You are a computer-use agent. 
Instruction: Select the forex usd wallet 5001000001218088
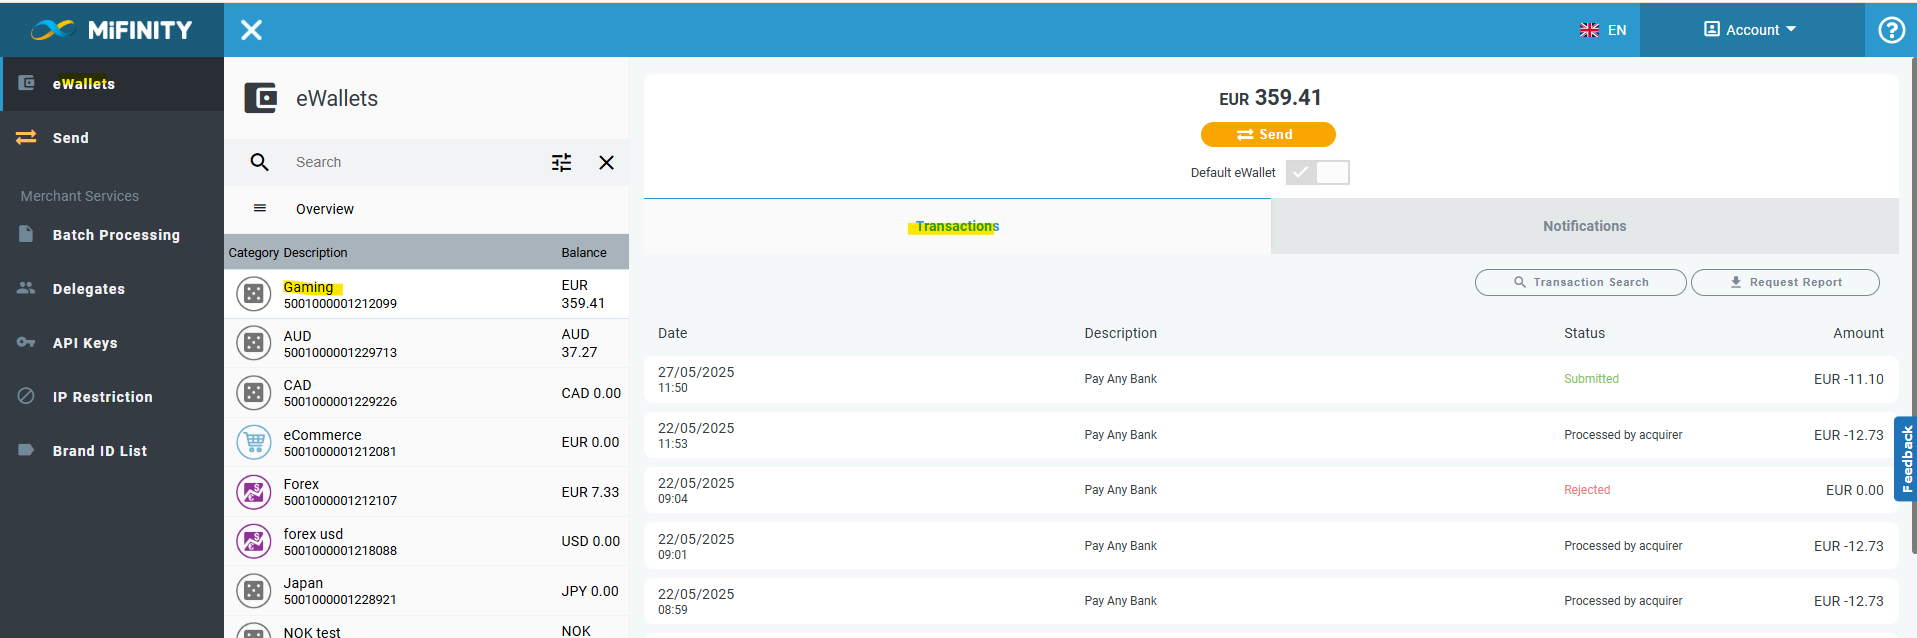(426, 541)
